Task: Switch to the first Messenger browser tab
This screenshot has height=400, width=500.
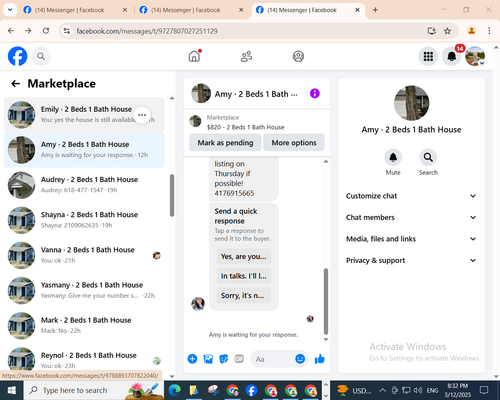Action: coord(75,10)
